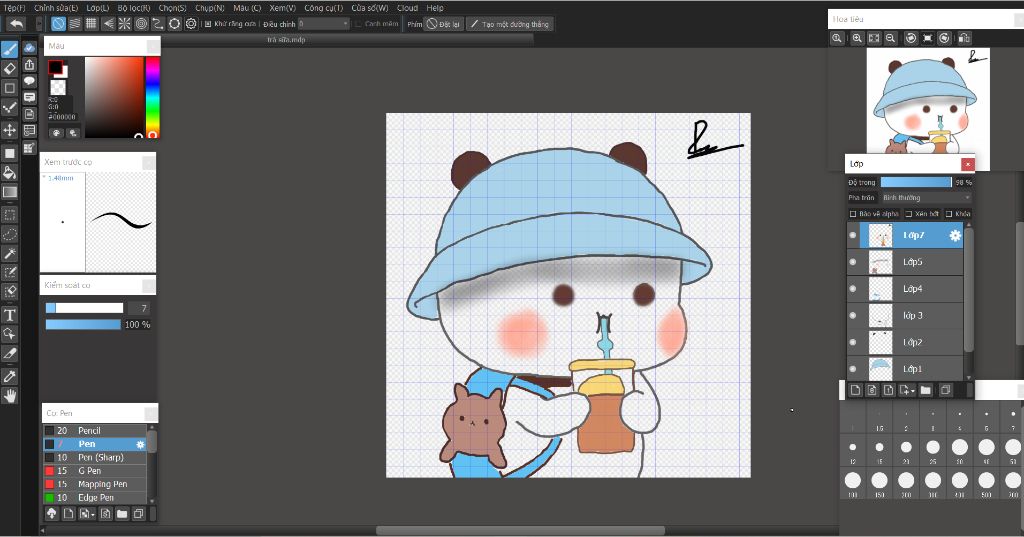Open snap settings gear icon
1024x537 pixels.
click(x=191, y=24)
